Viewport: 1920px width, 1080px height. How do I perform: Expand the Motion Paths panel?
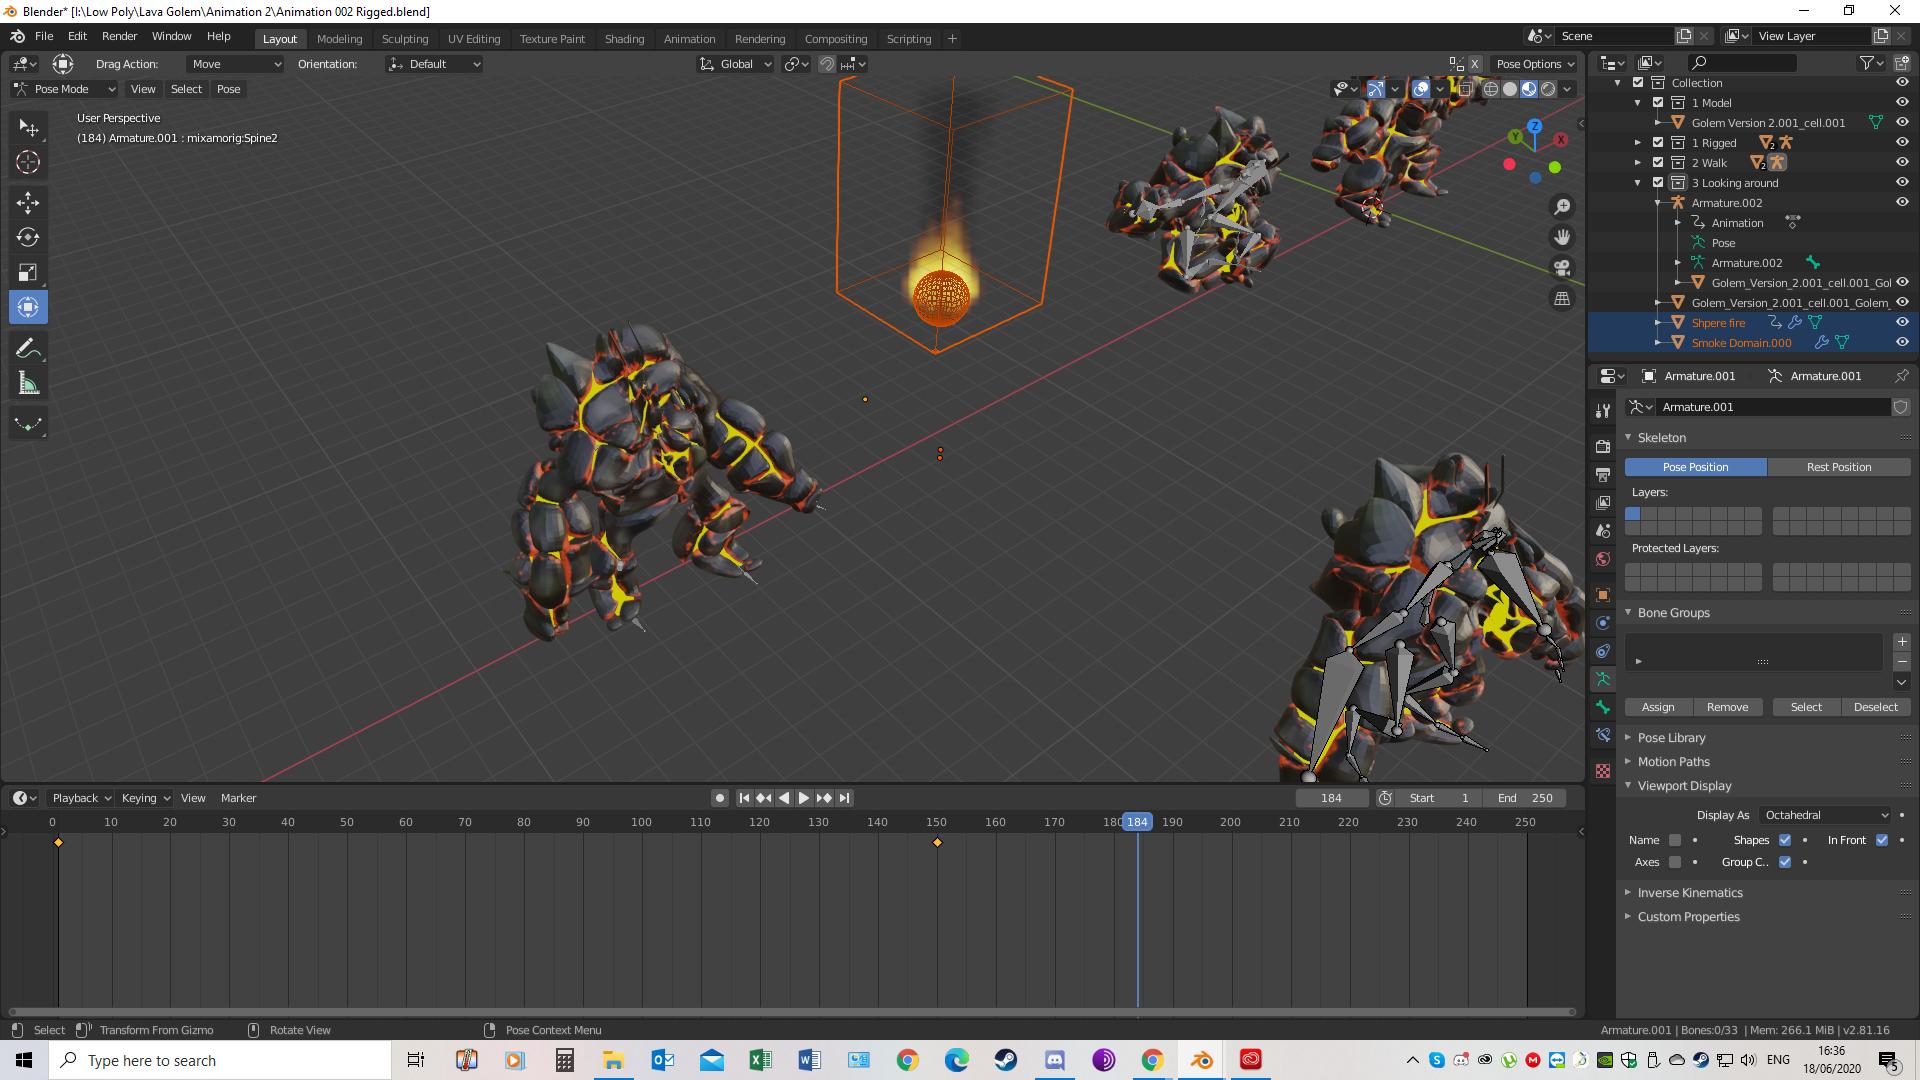[x=1673, y=762]
